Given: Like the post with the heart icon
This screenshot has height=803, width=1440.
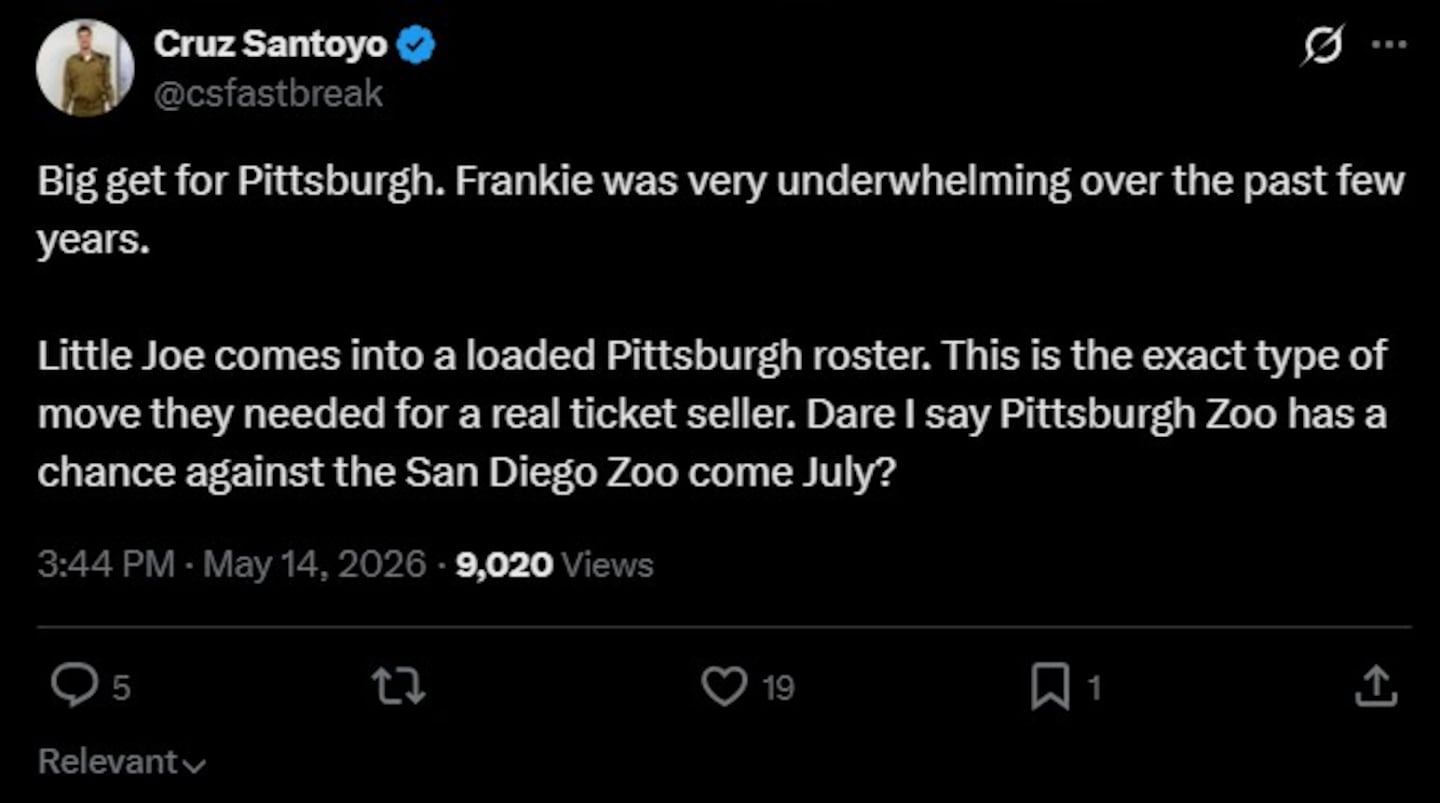Looking at the screenshot, I should pyautogui.click(x=724, y=687).
